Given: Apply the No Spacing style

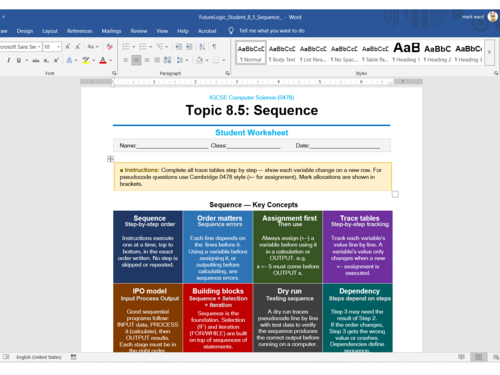Looking at the screenshot, I should point(344,53).
